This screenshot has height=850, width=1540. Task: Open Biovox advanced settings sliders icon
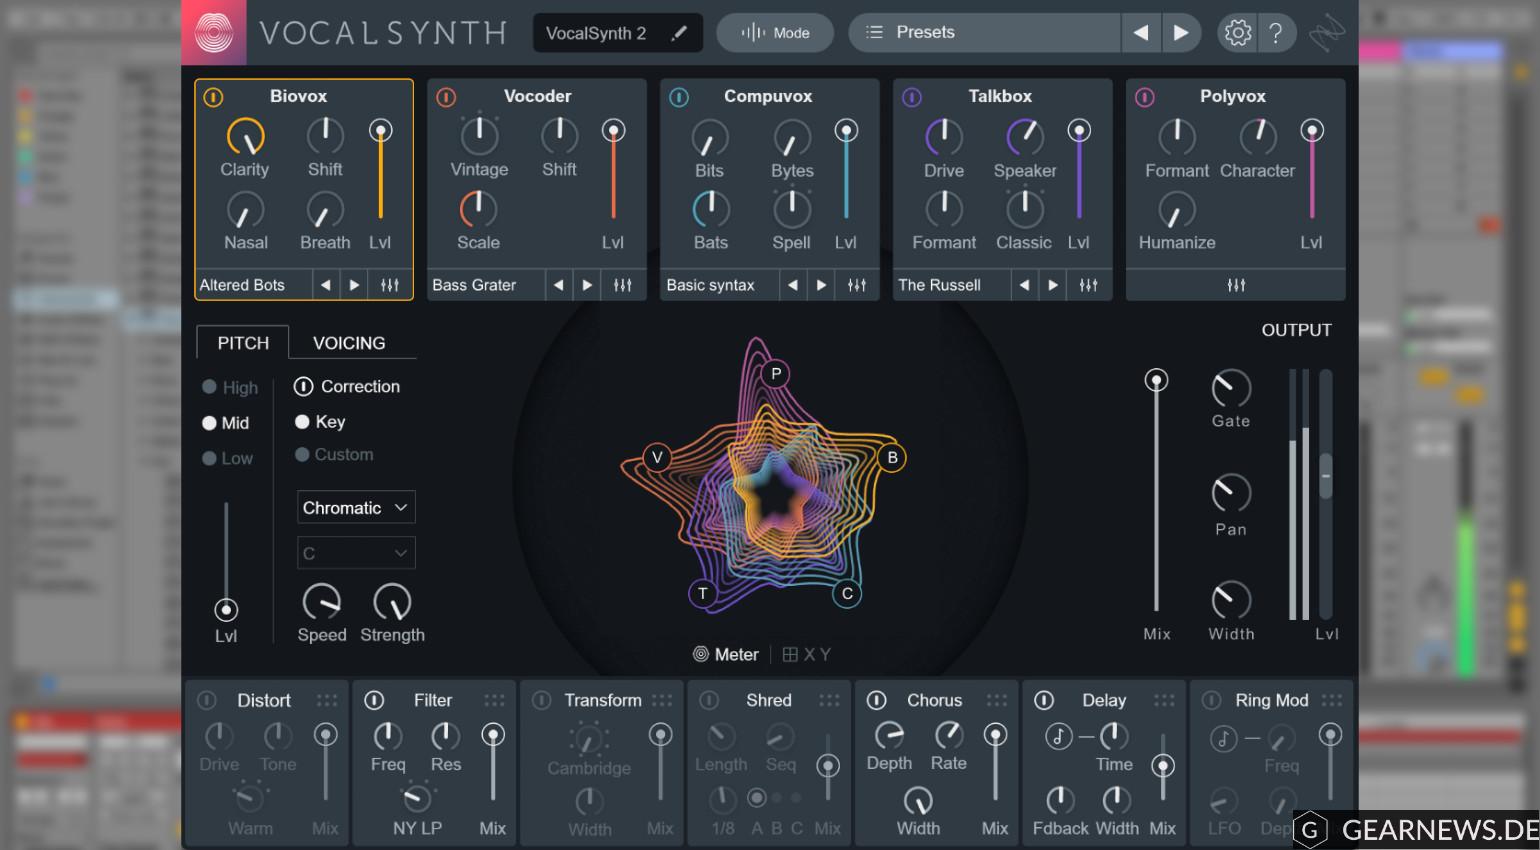coord(390,285)
